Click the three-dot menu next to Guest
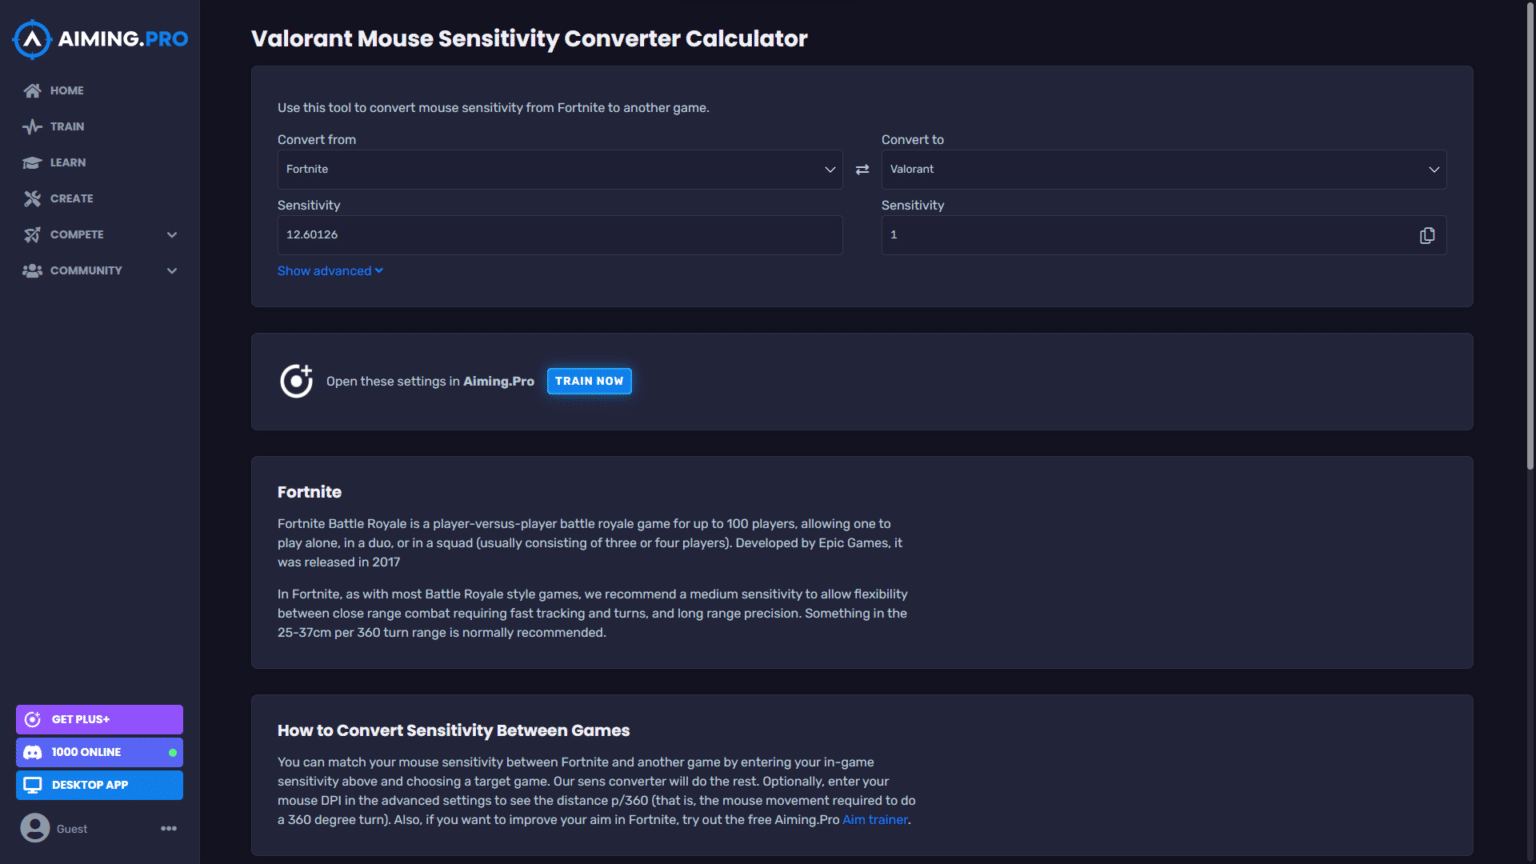The image size is (1536, 864). click(x=168, y=828)
